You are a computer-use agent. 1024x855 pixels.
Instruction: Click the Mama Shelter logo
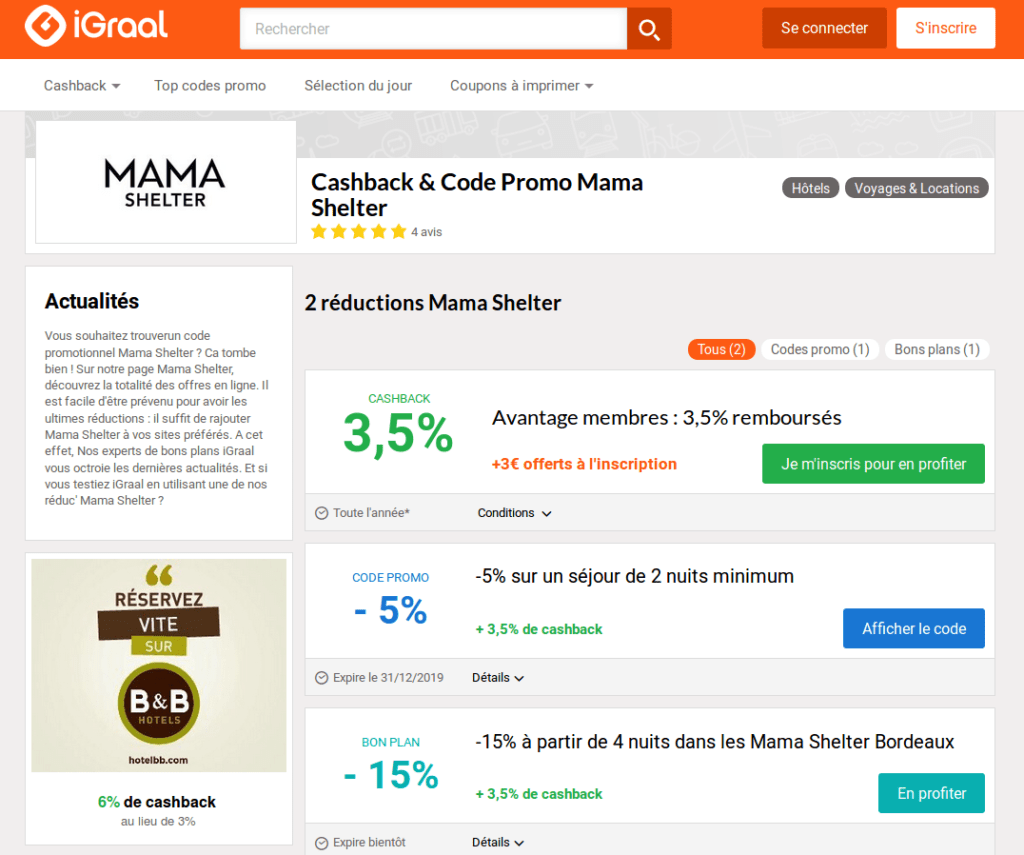click(166, 182)
